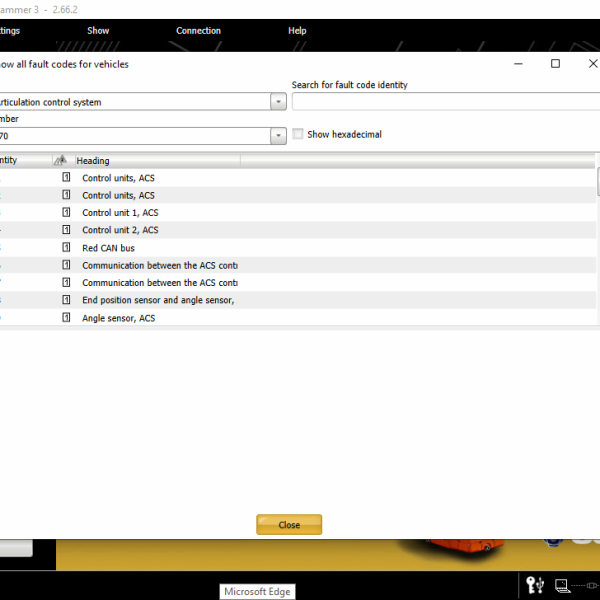Click the info icon beside End position sensor
Viewport: 600px width, 600px height.
point(67,300)
